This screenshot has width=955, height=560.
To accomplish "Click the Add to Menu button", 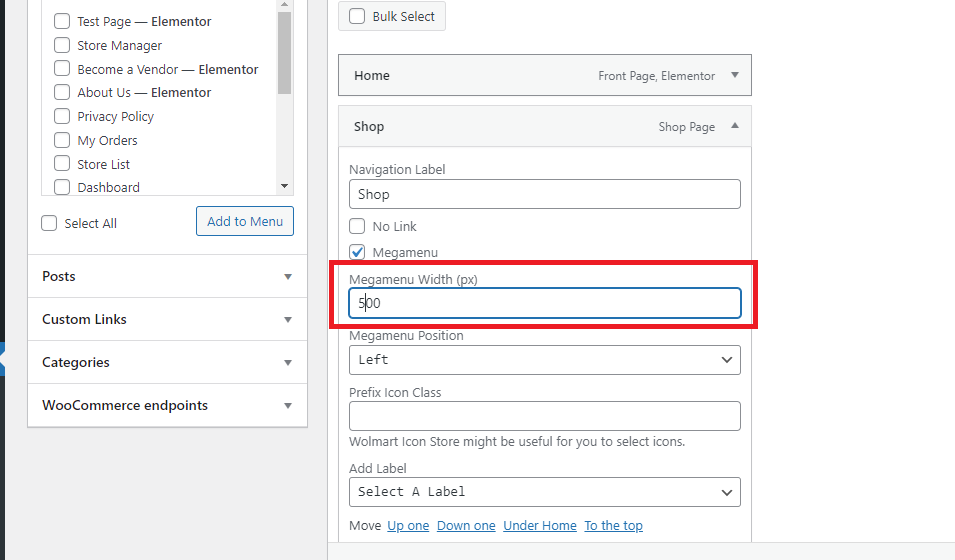I will point(245,221).
